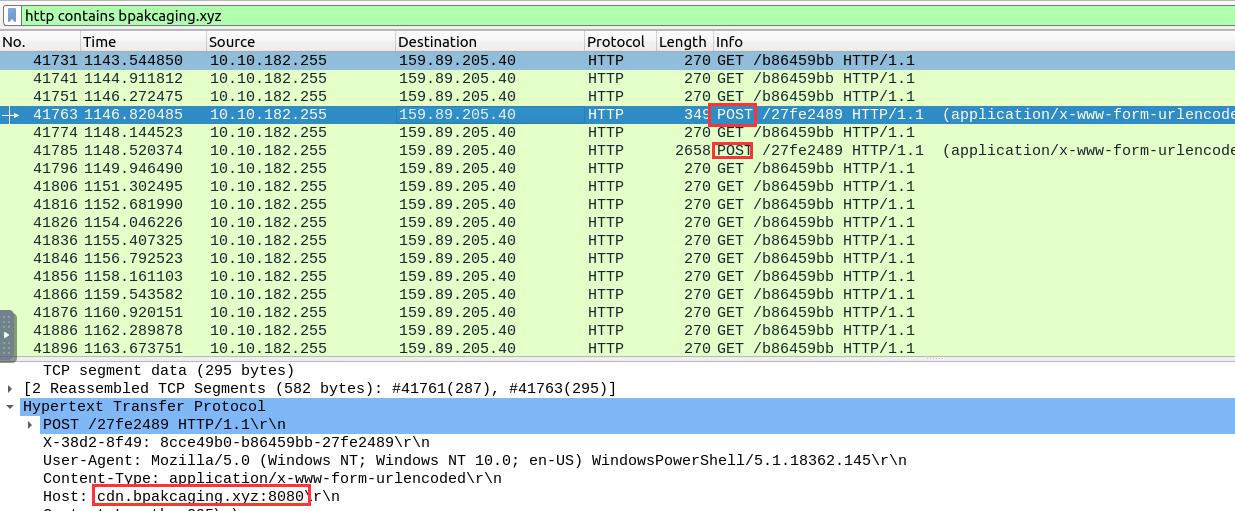
Task: Click the Destination column header
Action: pyautogui.click(x=489, y=42)
